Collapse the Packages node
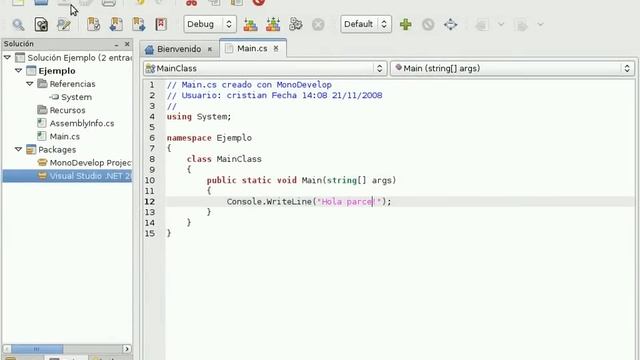 click(x=18, y=149)
